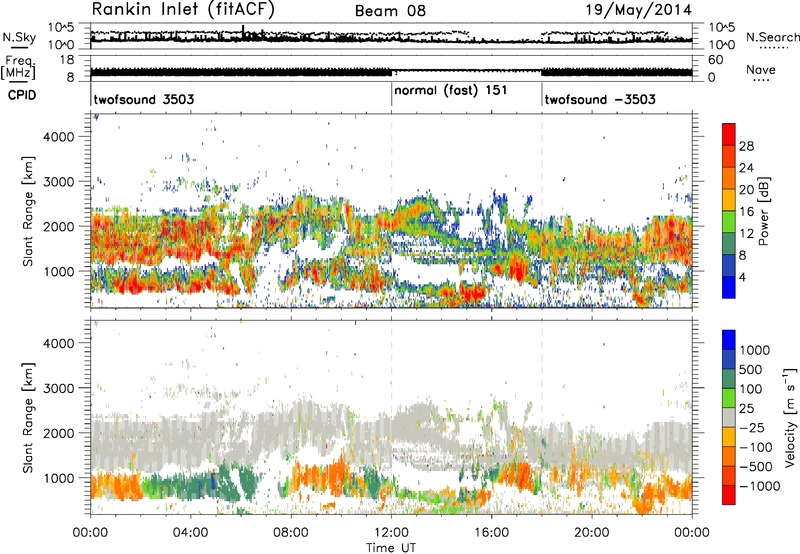Screen dimensions: 800x554
Task: Click the 'Beam 08' label
Action: pyautogui.click(x=390, y=11)
